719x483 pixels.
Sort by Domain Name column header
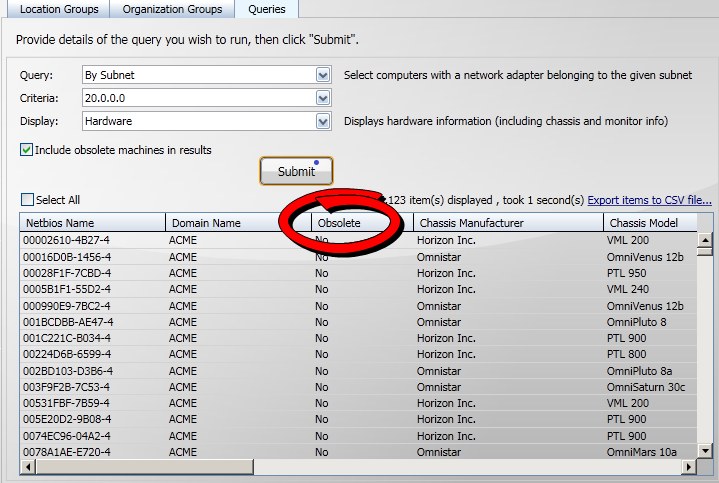click(x=206, y=223)
